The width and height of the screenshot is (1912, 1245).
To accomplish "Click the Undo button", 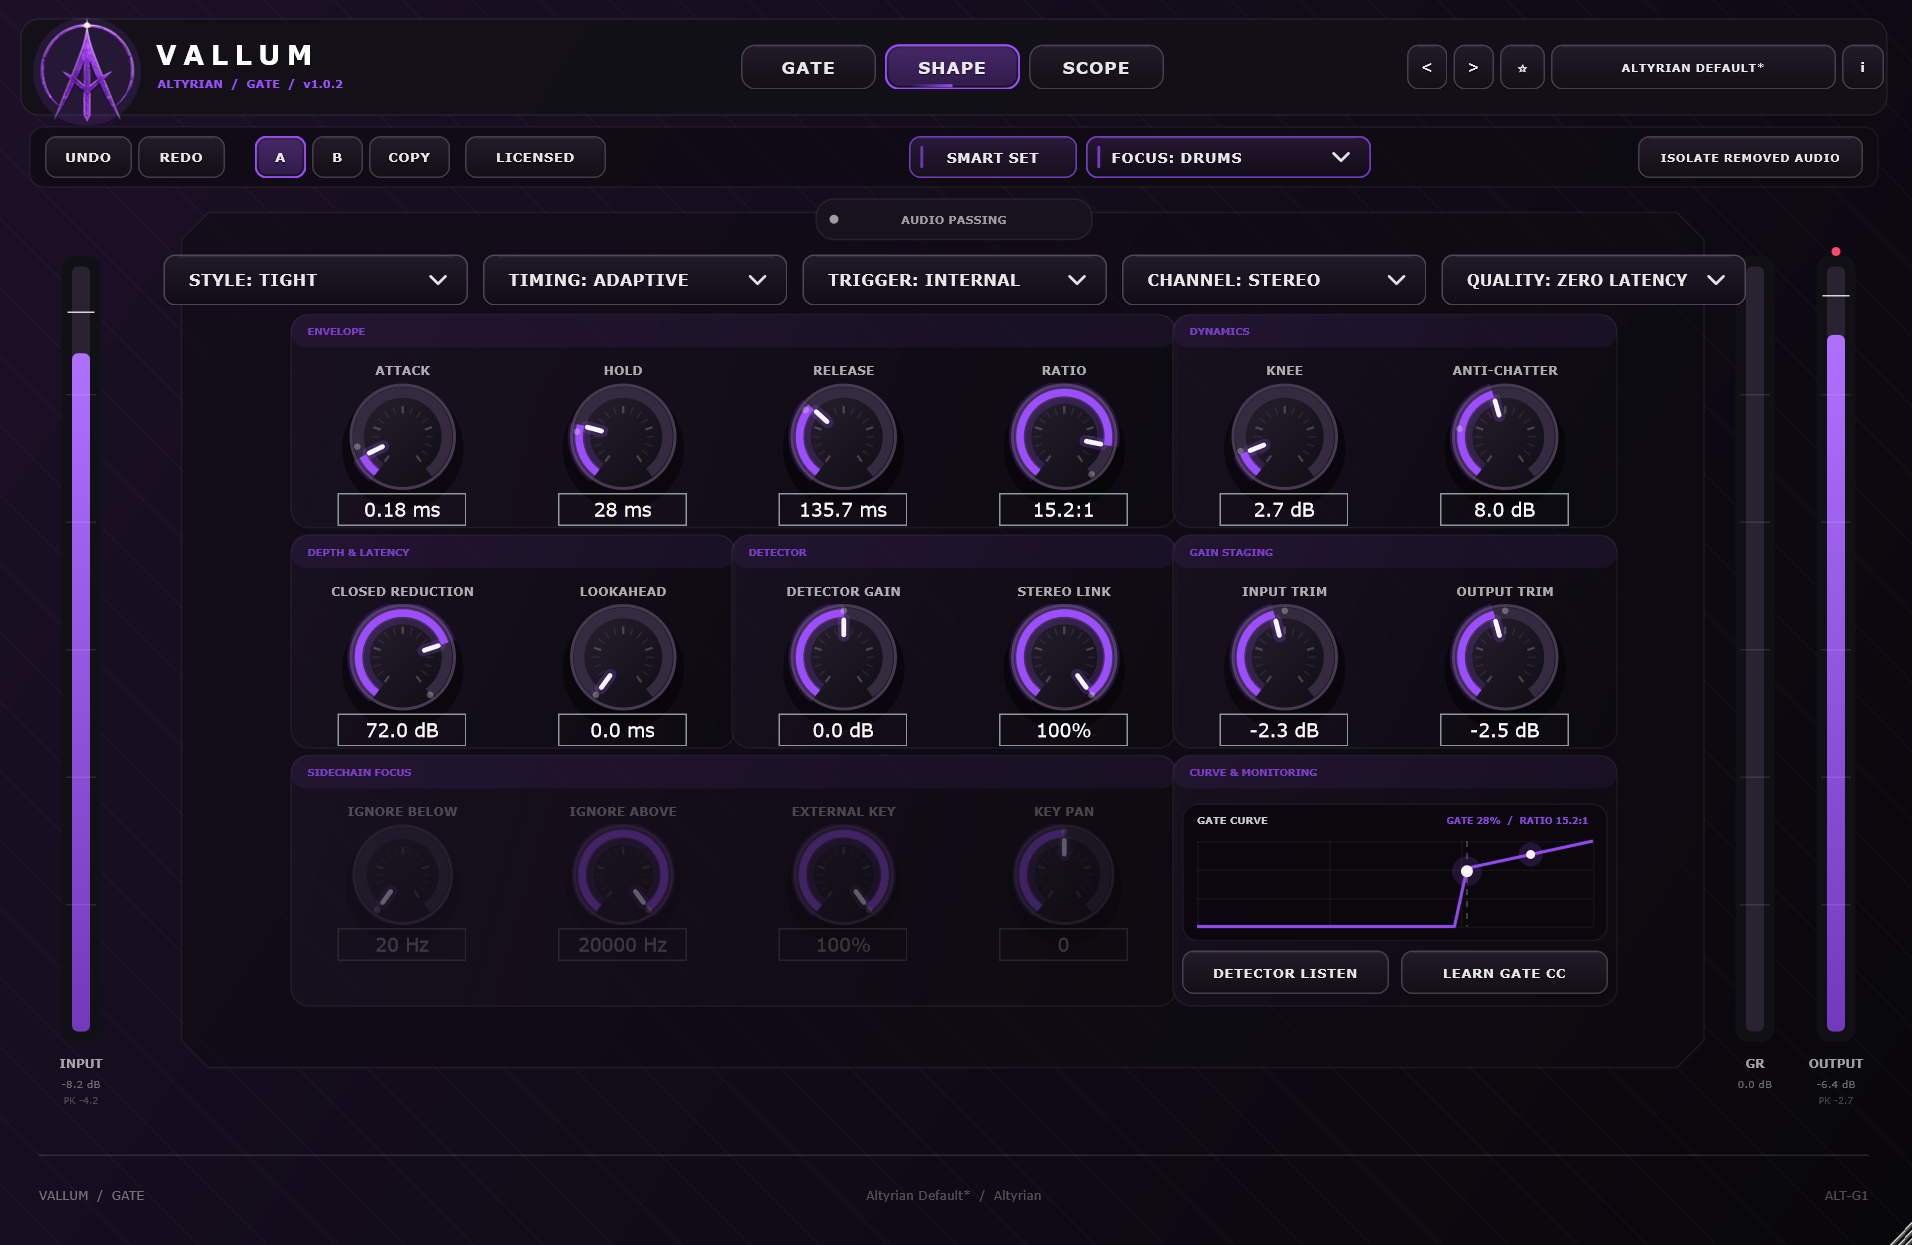I will [x=88, y=157].
